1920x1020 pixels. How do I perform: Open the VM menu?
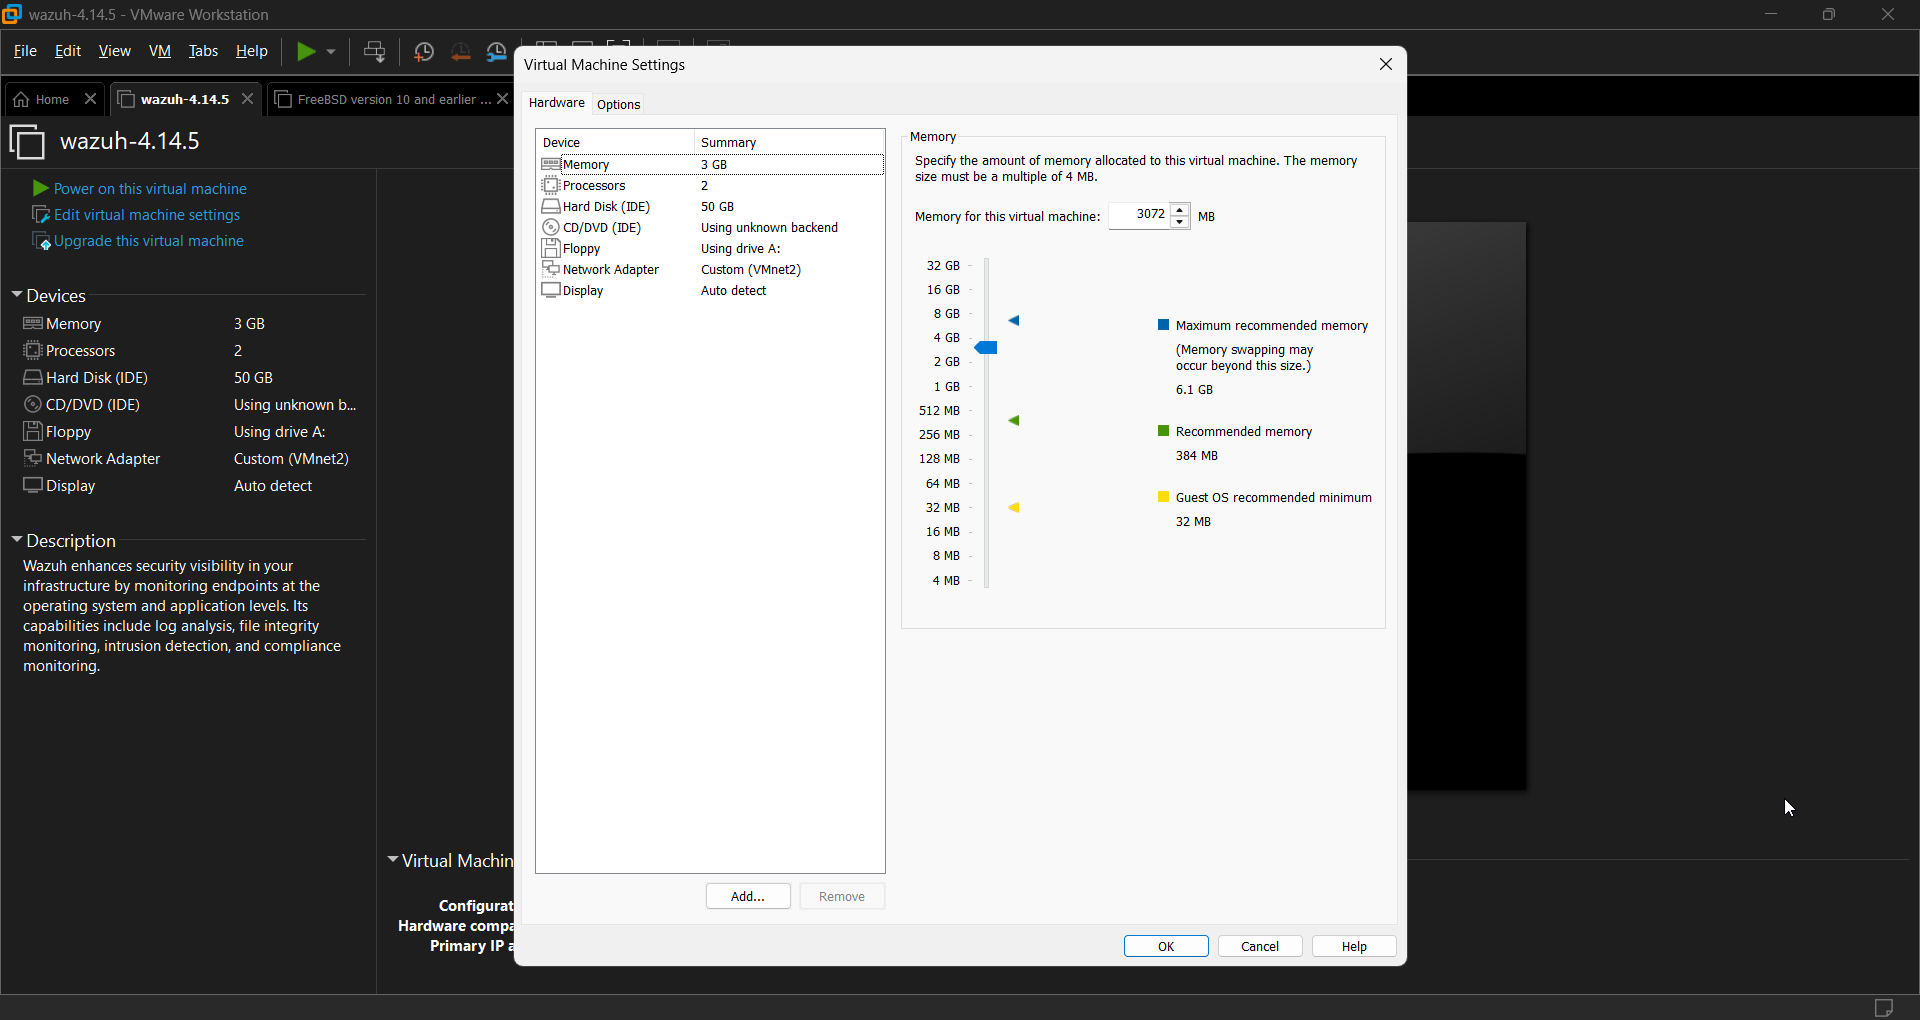(160, 51)
